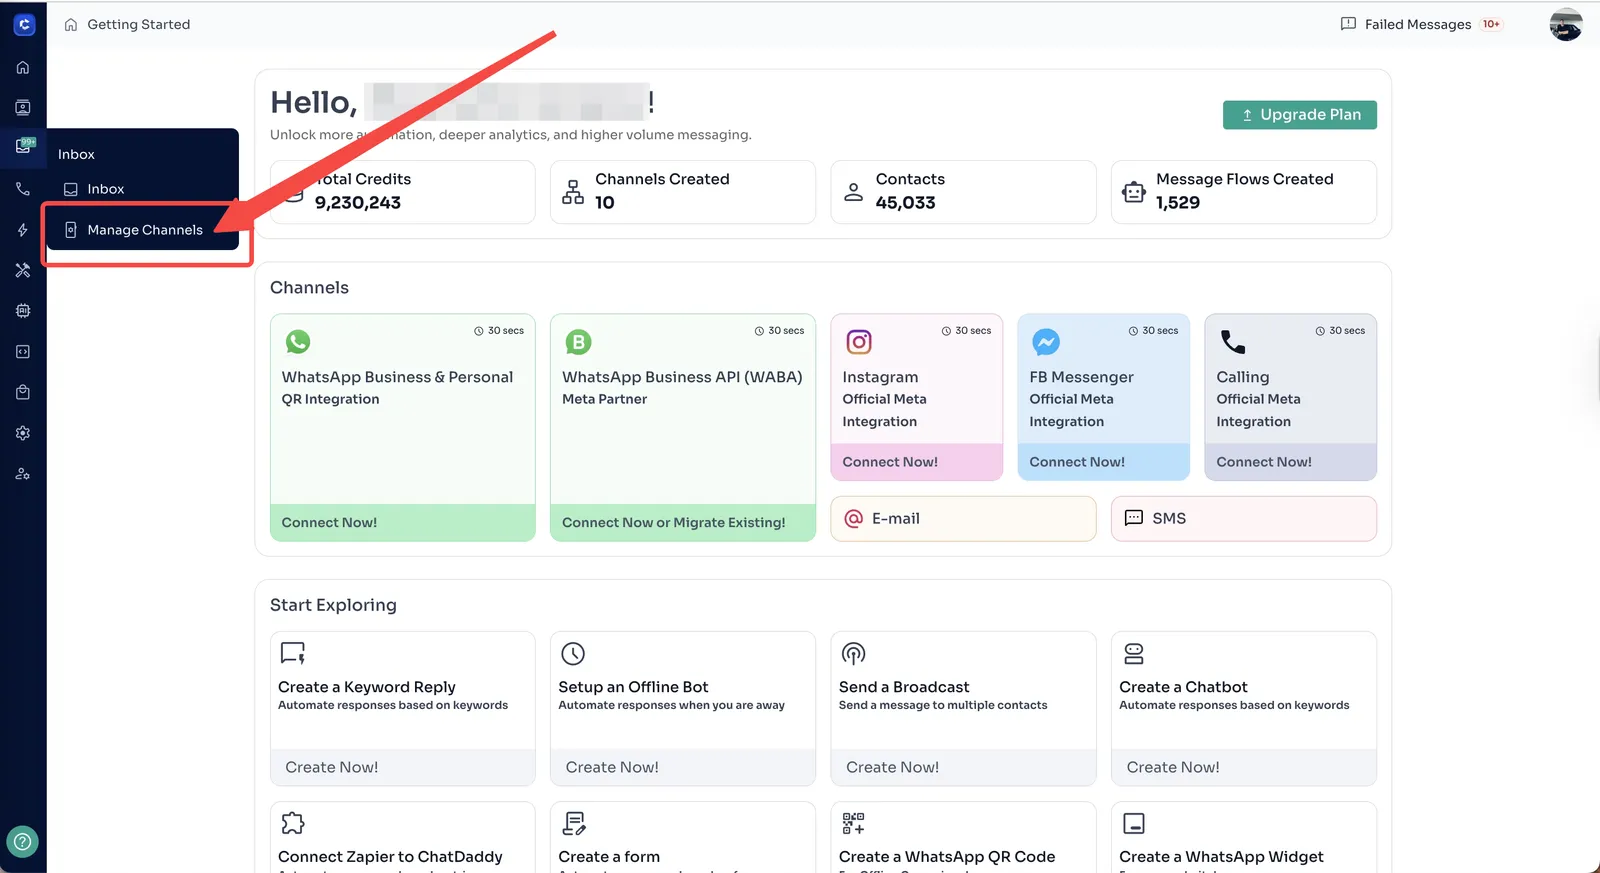This screenshot has height=873, width=1600.
Task: Click the user profile avatar
Action: 1565,25
